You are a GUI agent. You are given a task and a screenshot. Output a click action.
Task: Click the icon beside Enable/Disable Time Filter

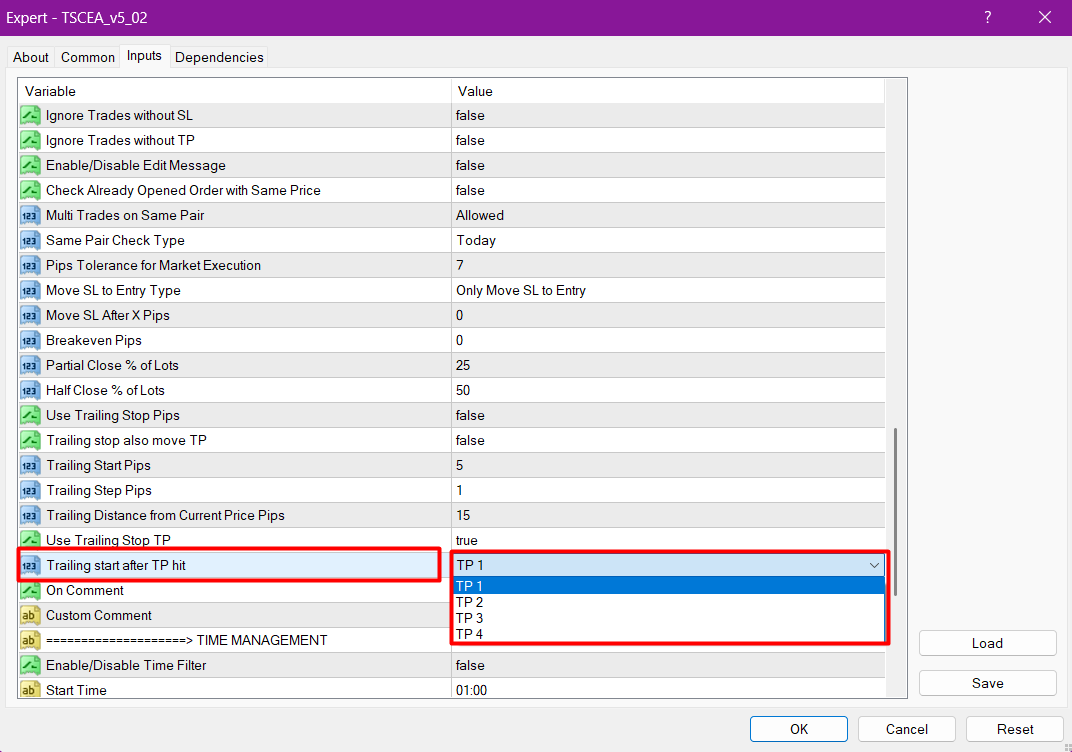pos(30,666)
